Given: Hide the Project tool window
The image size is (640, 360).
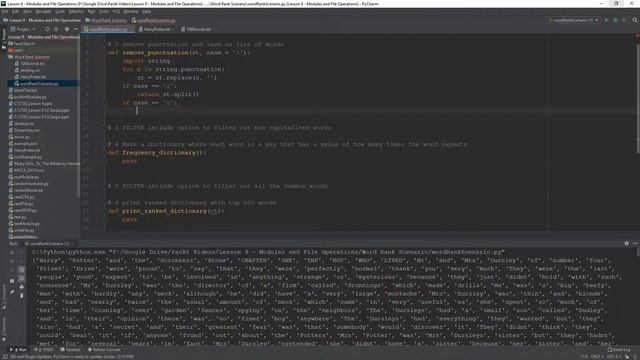Looking at the screenshot, I should tap(76, 29).
